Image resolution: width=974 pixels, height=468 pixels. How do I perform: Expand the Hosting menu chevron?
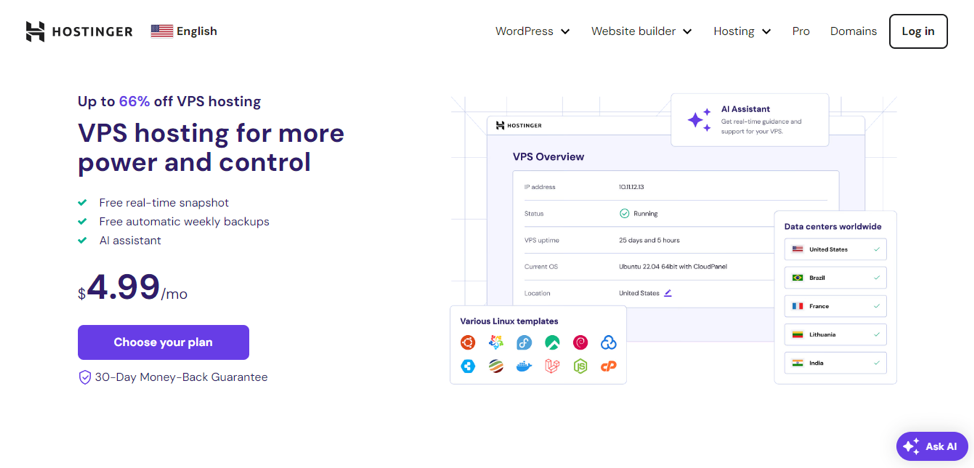tap(766, 32)
